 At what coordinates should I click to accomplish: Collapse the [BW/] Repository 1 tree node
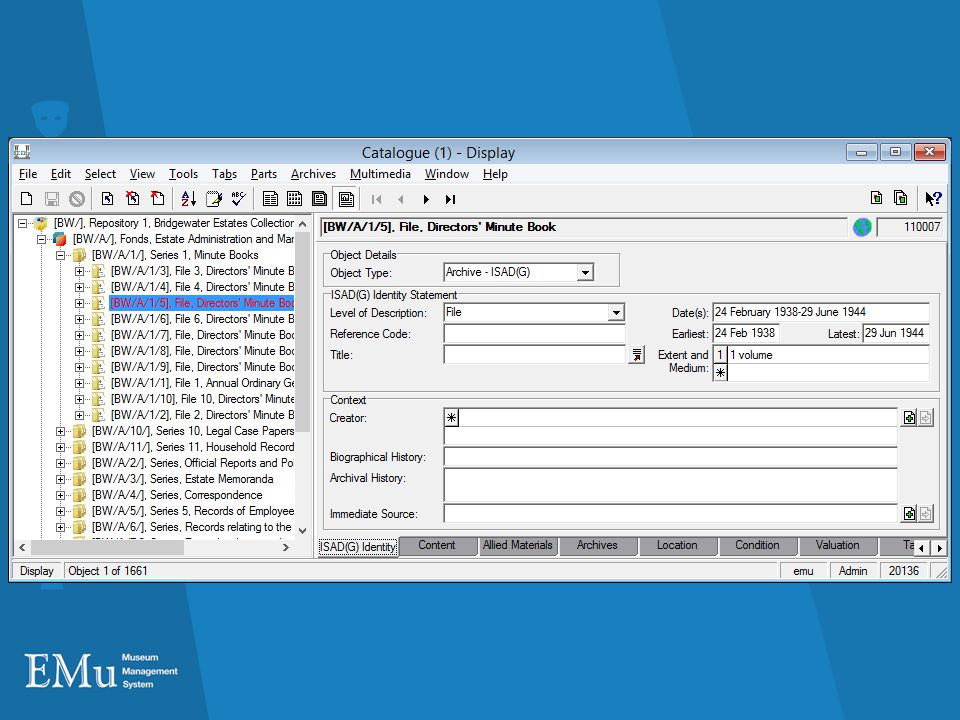[23, 223]
